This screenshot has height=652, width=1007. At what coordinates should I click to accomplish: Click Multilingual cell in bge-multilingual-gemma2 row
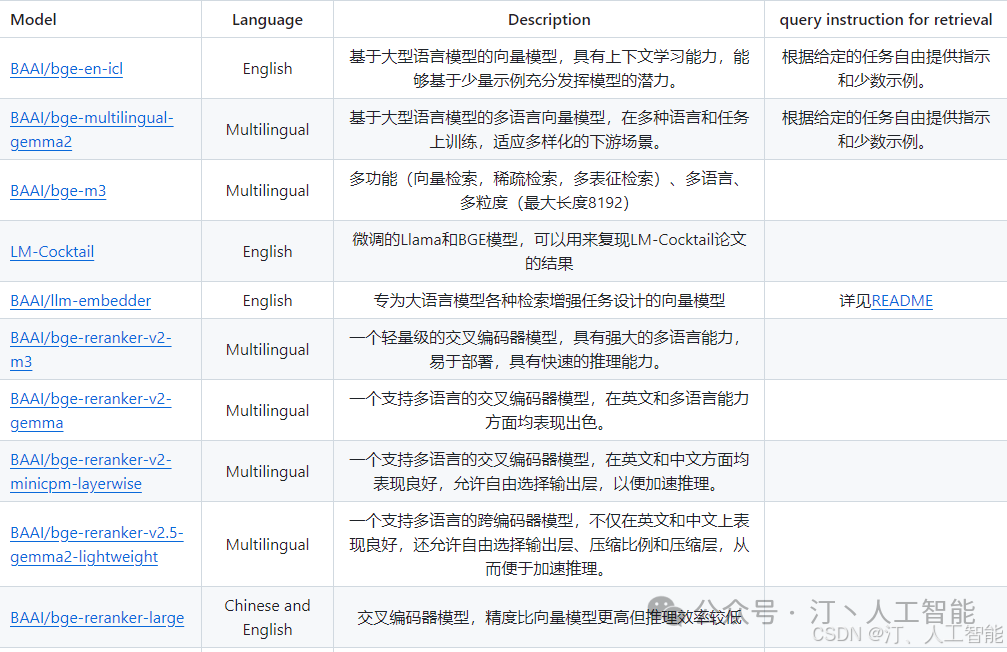click(267, 130)
